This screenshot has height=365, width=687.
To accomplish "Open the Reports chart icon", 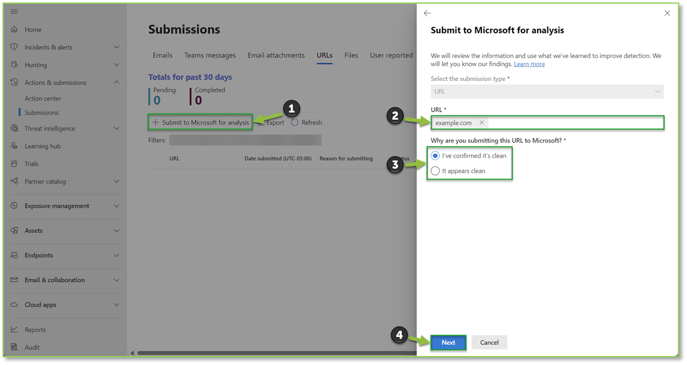I will tap(14, 330).
